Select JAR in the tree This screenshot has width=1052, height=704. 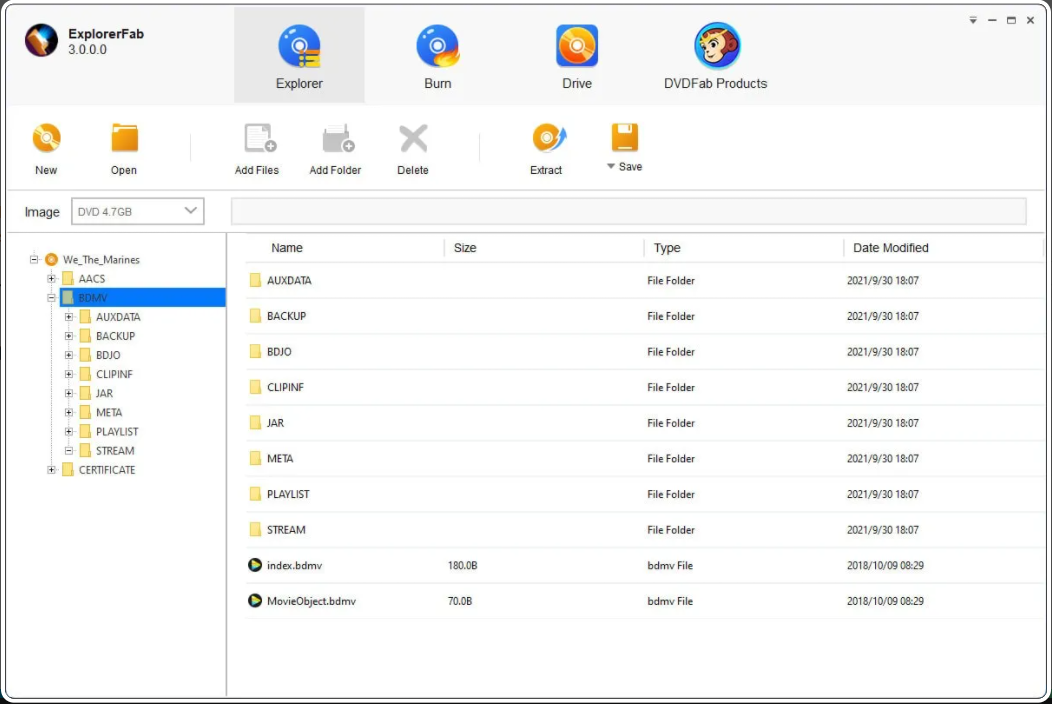click(104, 393)
